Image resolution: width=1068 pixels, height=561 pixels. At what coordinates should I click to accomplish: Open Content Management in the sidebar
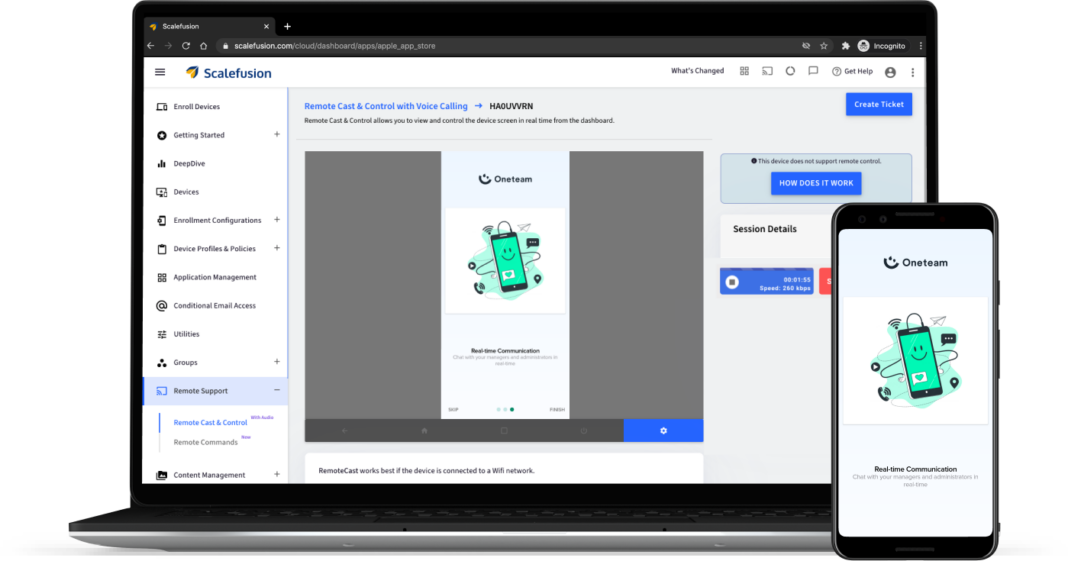[x=209, y=475]
